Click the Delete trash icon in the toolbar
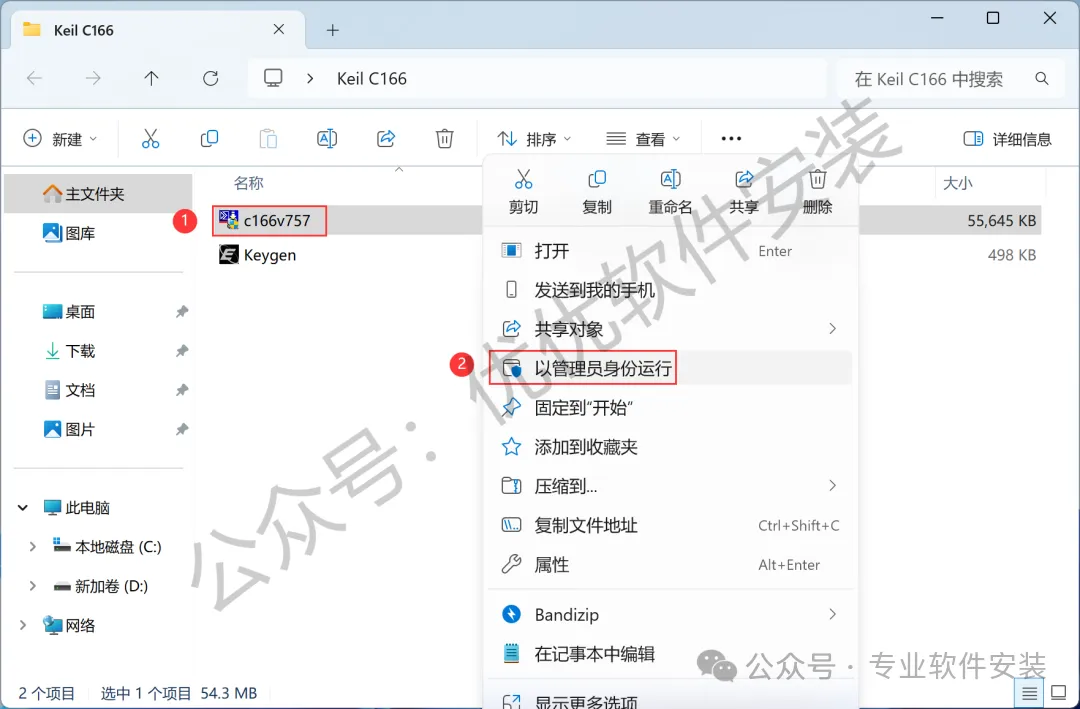The height and width of the screenshot is (709, 1080). tap(445, 138)
